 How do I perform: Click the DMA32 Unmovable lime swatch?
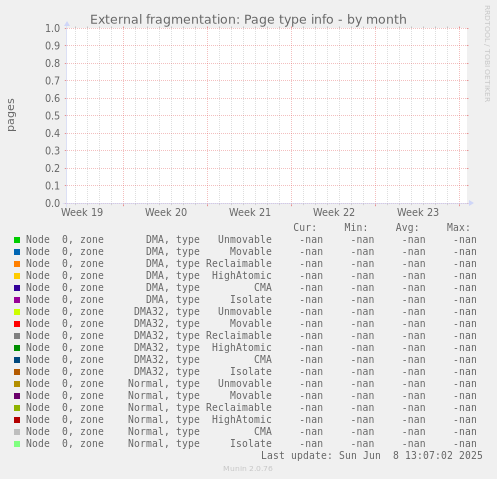click(17, 312)
